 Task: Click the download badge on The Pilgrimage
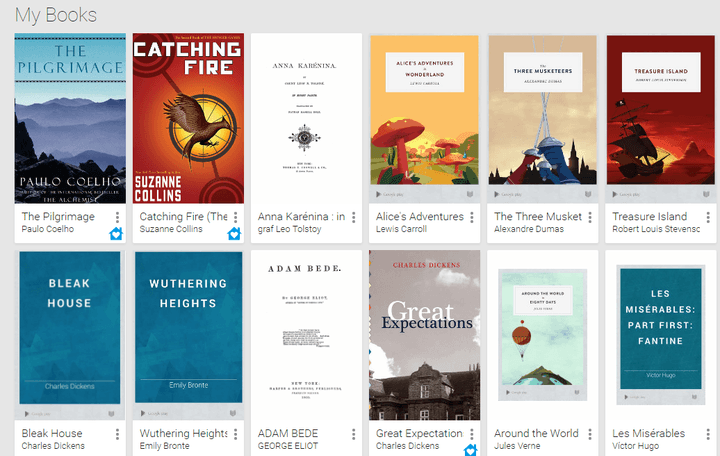point(116,233)
